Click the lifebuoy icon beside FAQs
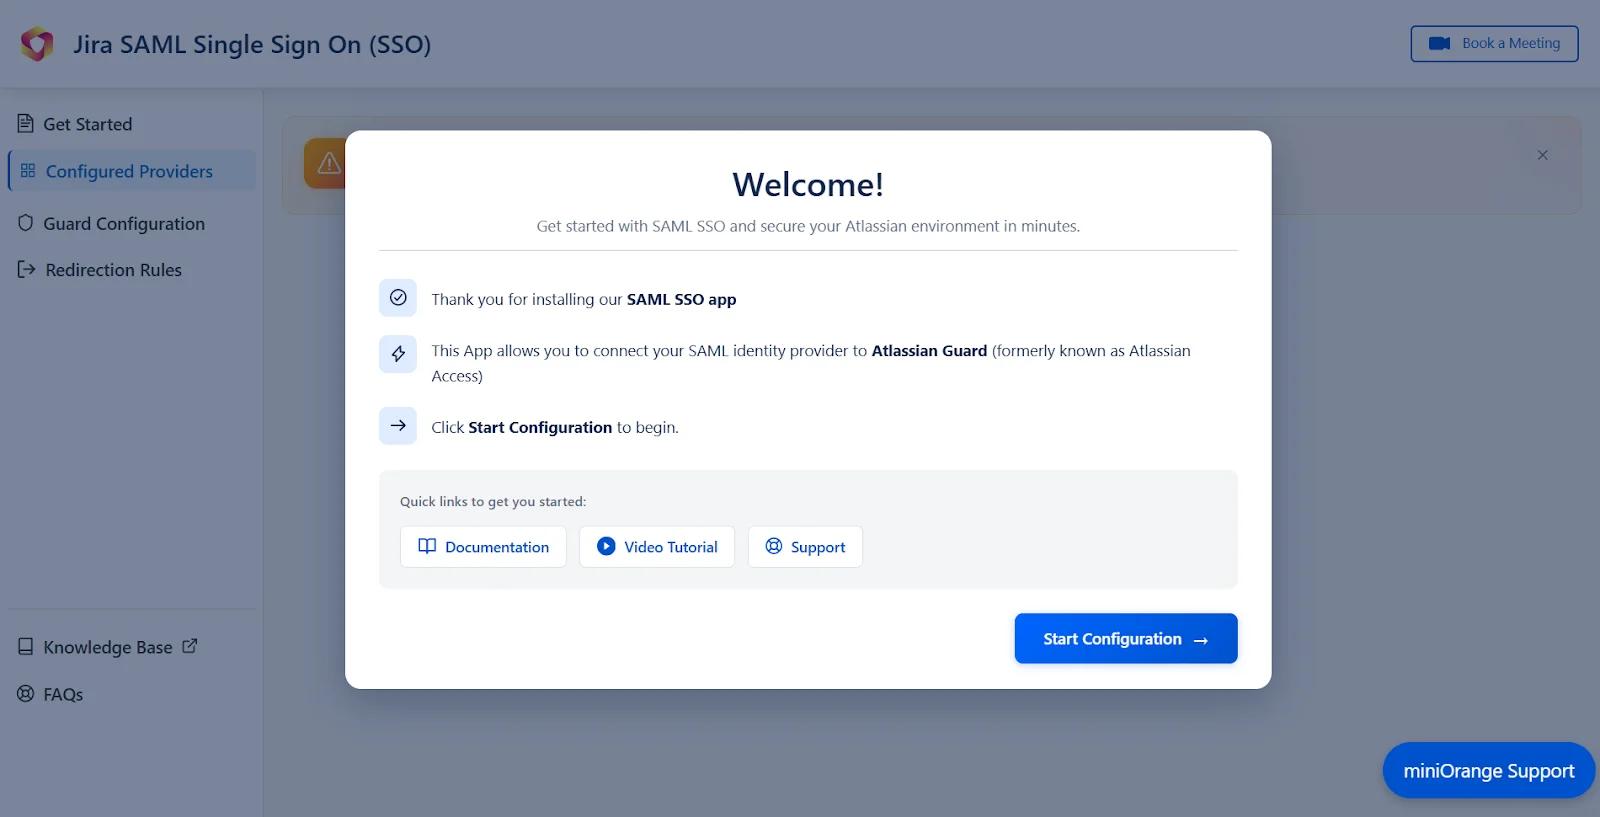Viewport: 1600px width, 817px height. coord(26,693)
